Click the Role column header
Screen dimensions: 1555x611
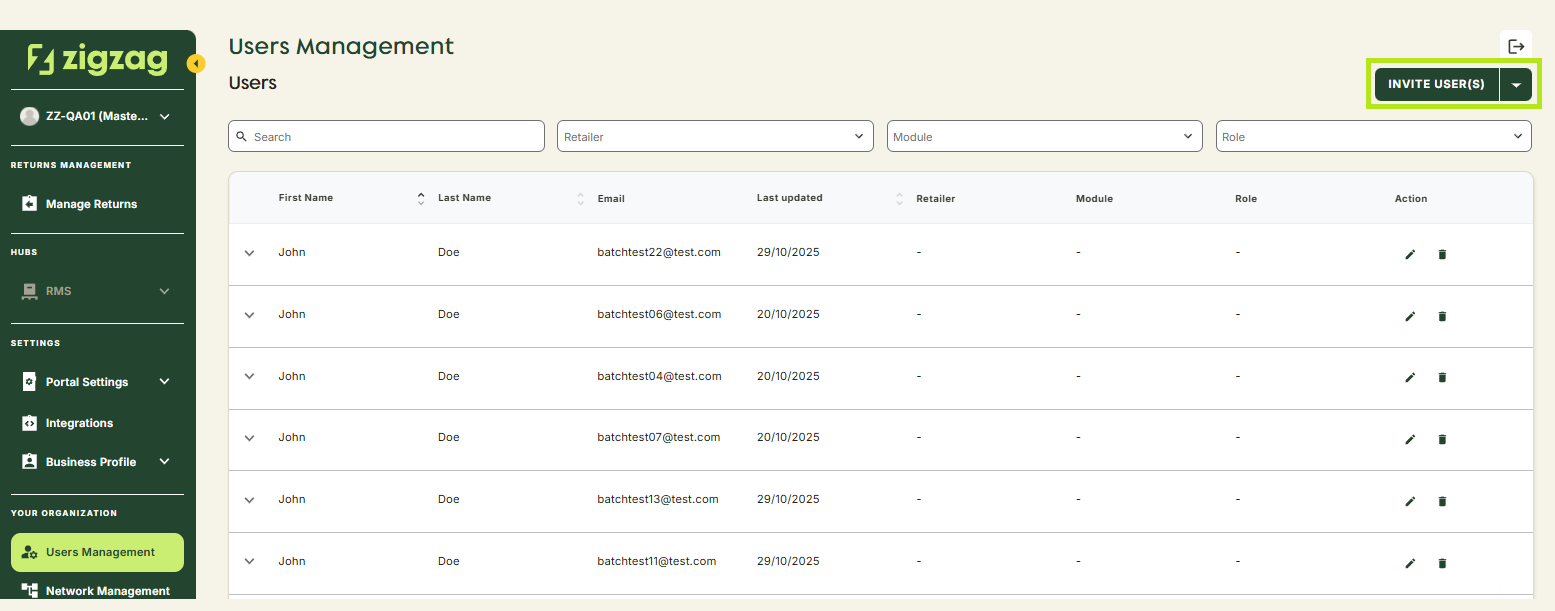pyautogui.click(x=1246, y=198)
